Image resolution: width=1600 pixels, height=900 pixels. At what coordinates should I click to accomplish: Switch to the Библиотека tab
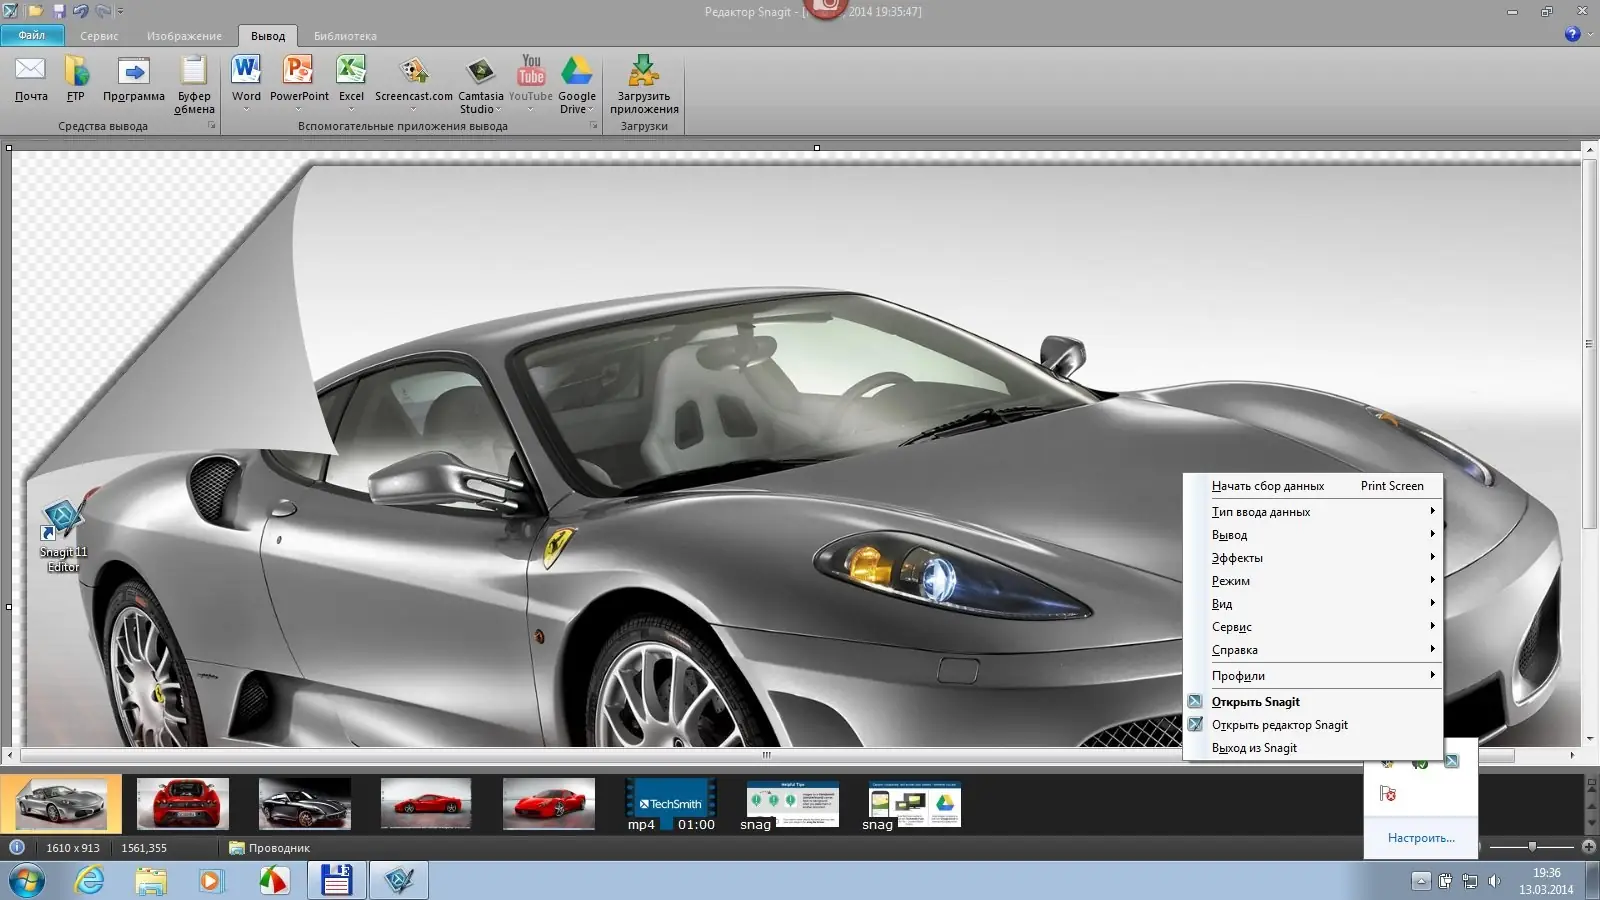(345, 35)
